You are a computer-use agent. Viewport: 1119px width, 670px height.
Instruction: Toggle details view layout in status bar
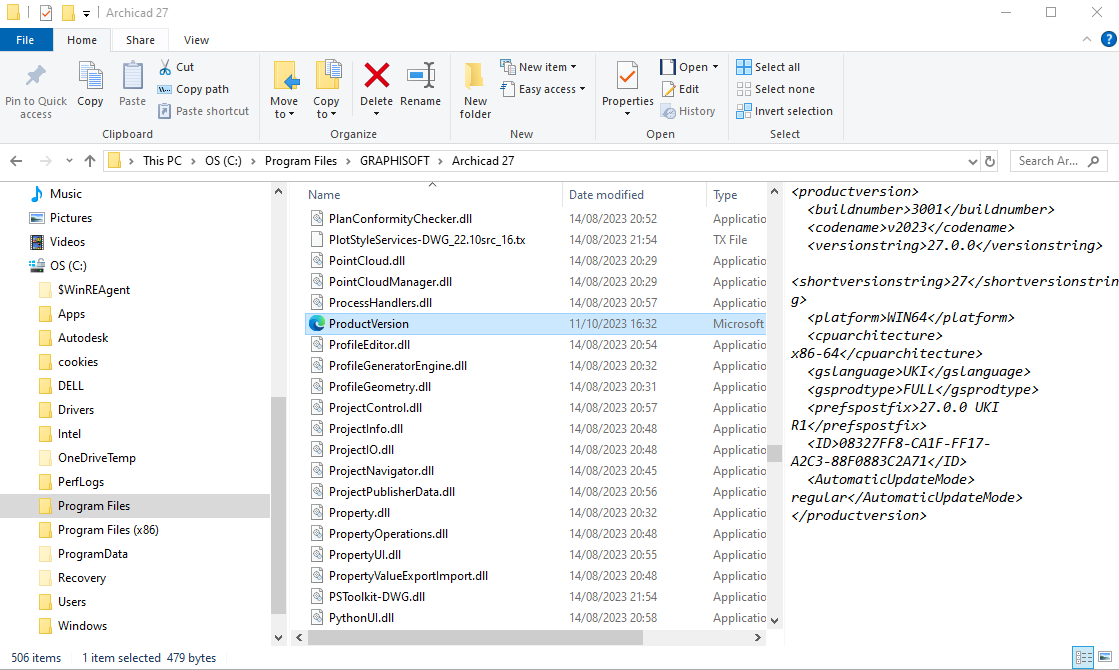tap(1083, 657)
